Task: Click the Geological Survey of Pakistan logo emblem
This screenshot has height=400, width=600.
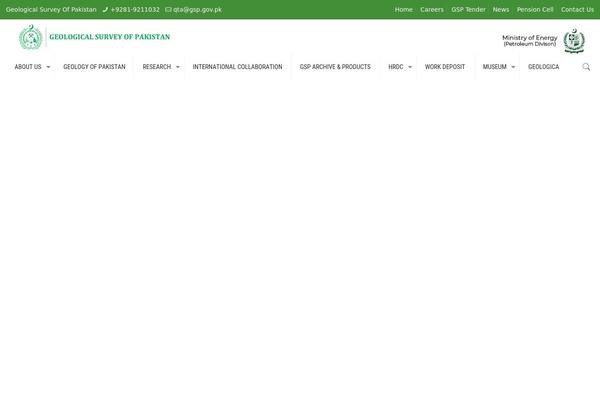Action: (31, 37)
